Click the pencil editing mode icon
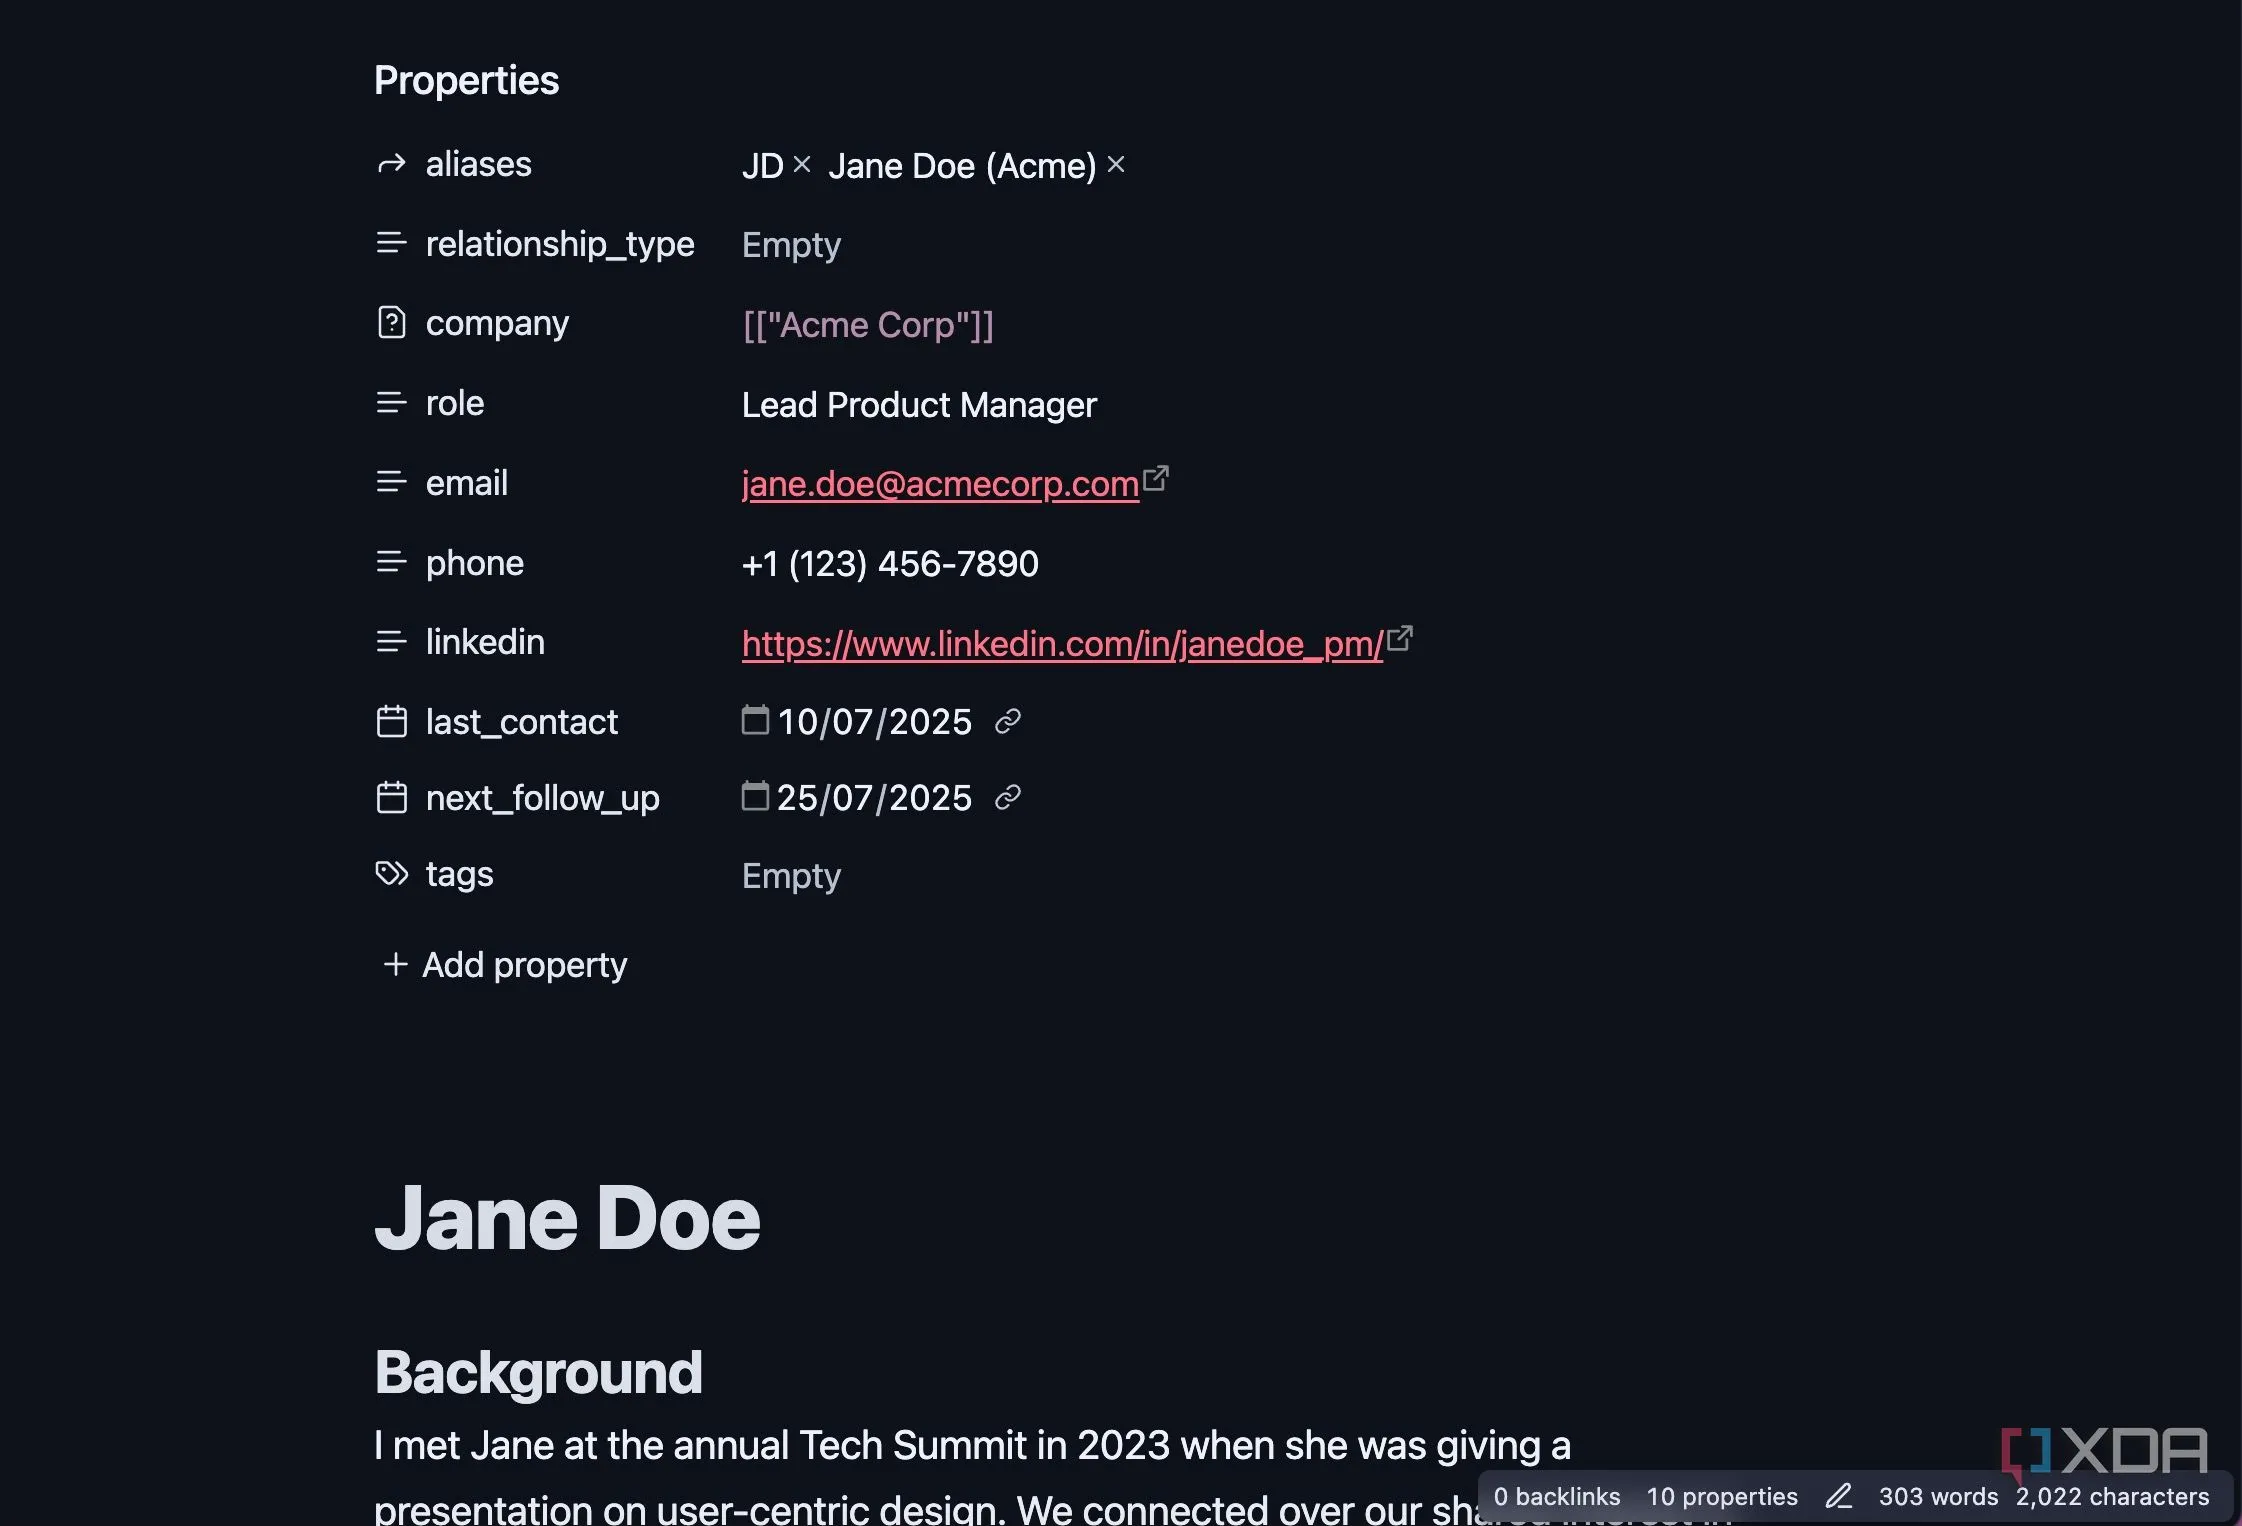Screen dimensions: 2242x1526 click(1838, 1496)
